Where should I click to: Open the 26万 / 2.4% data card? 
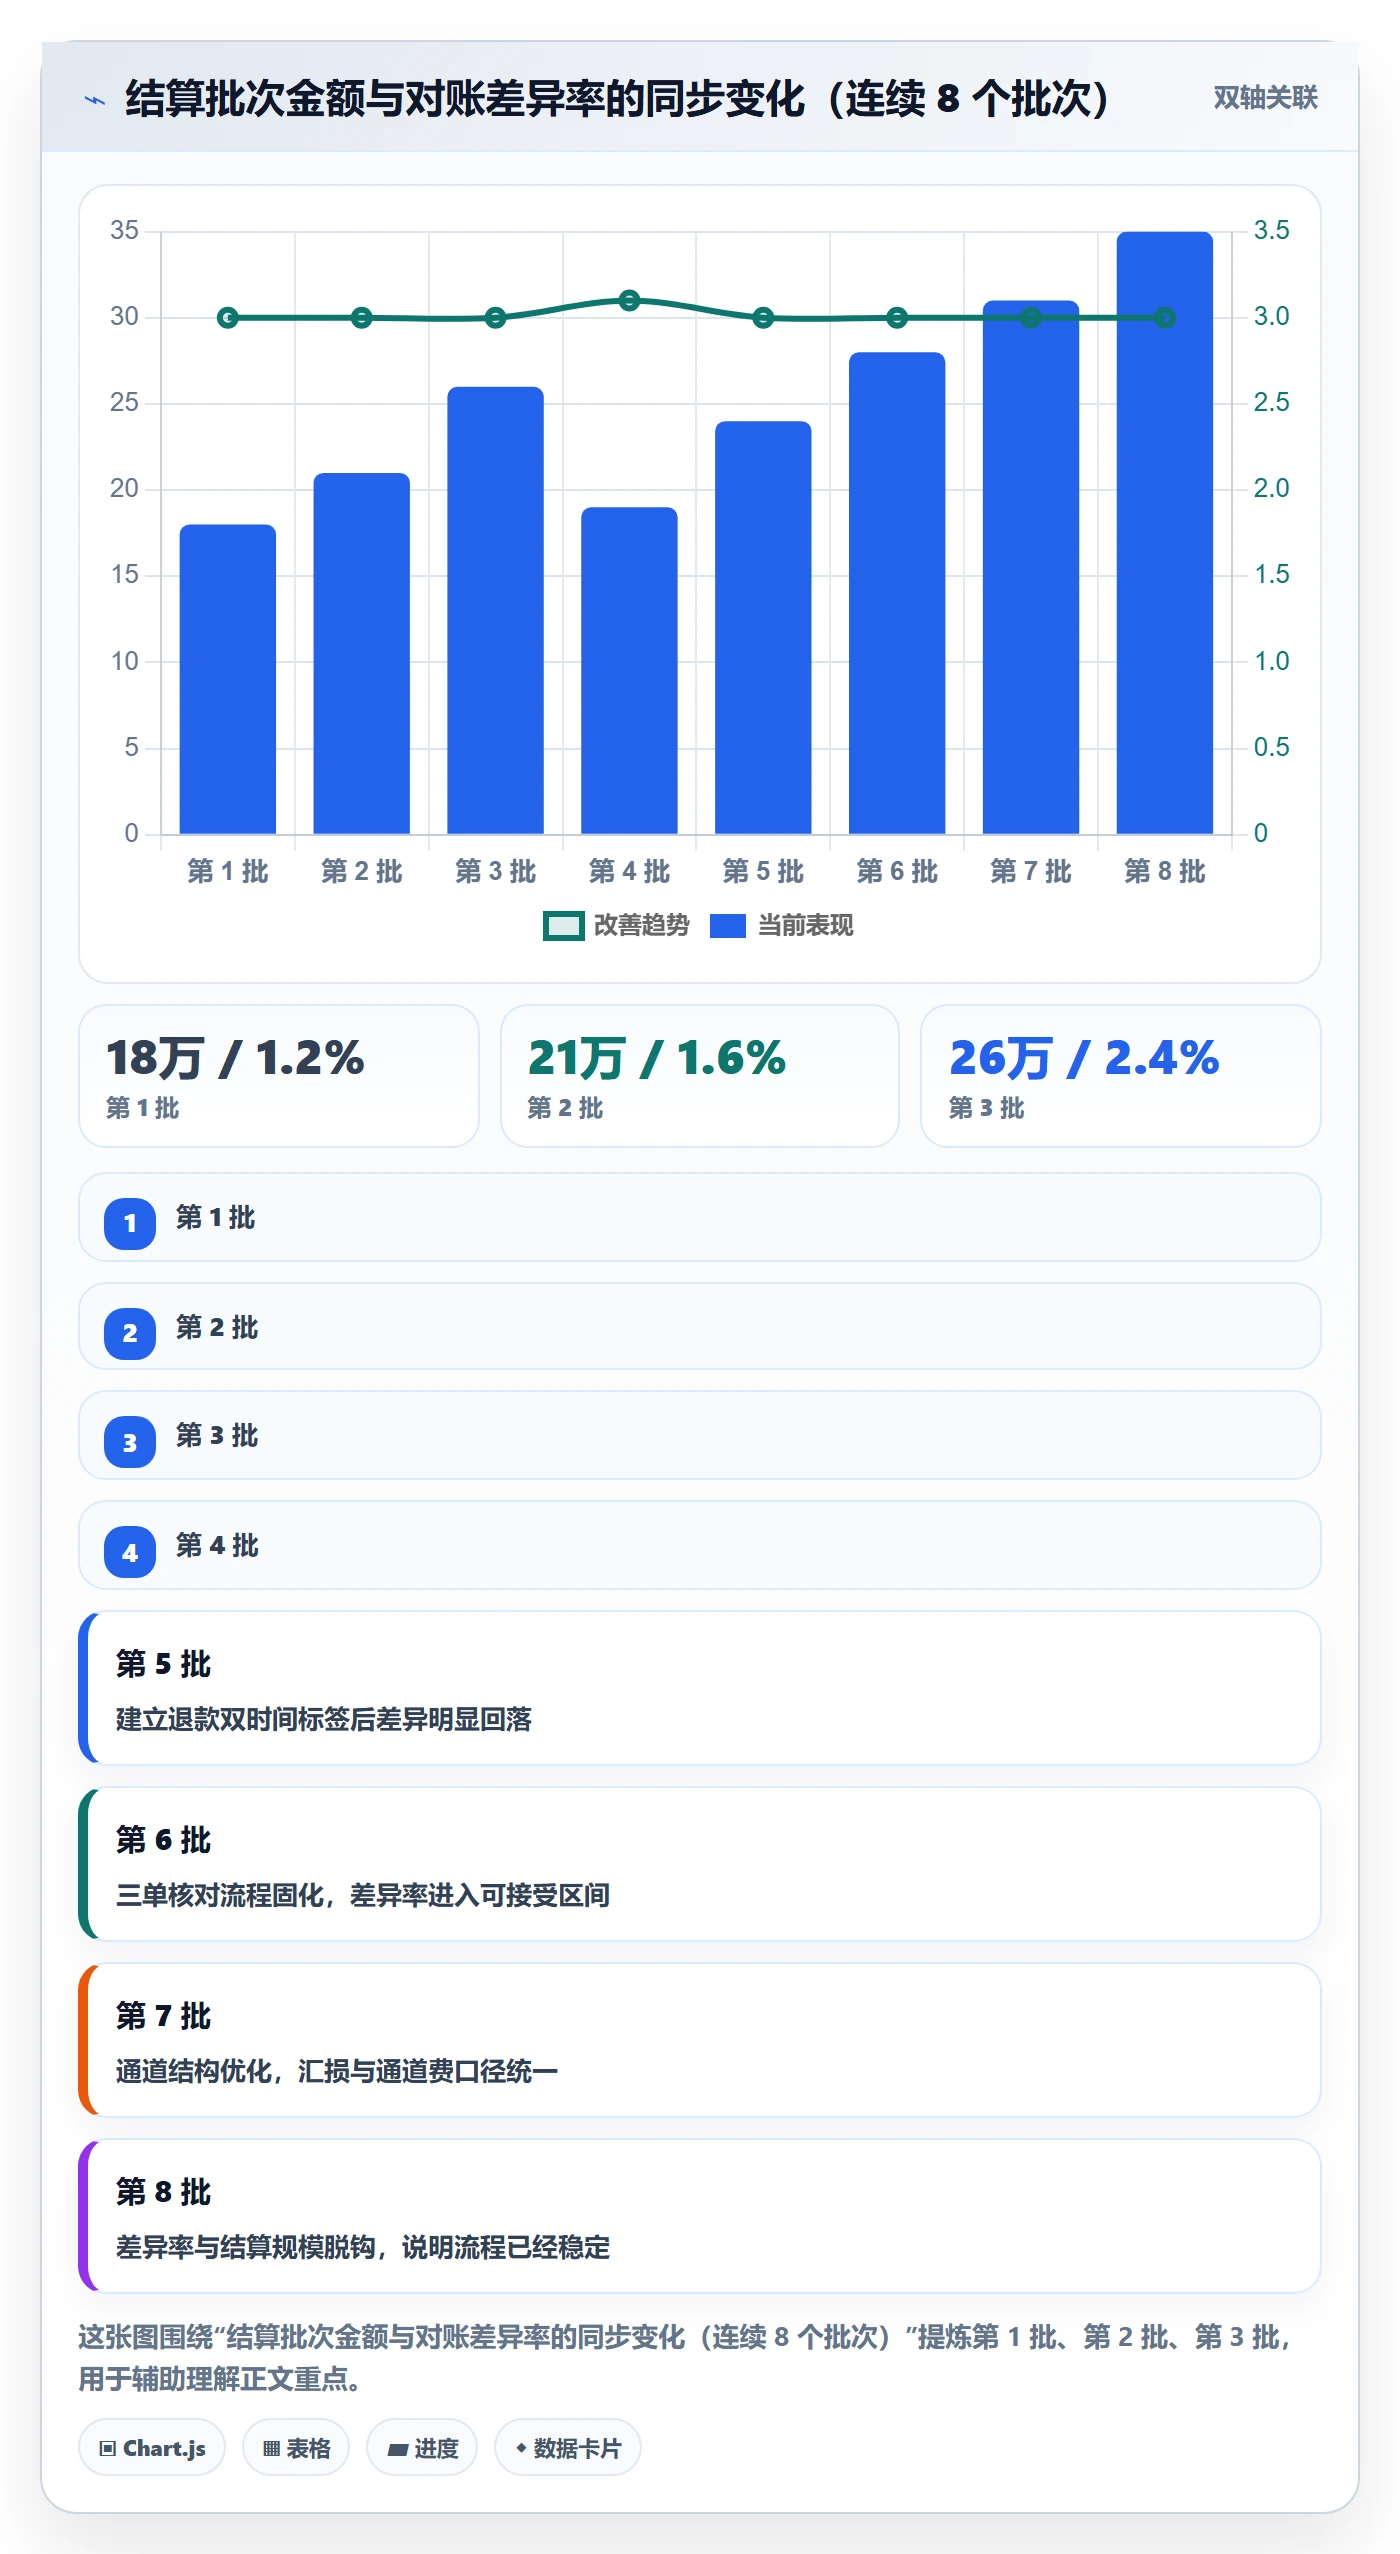point(1121,1076)
